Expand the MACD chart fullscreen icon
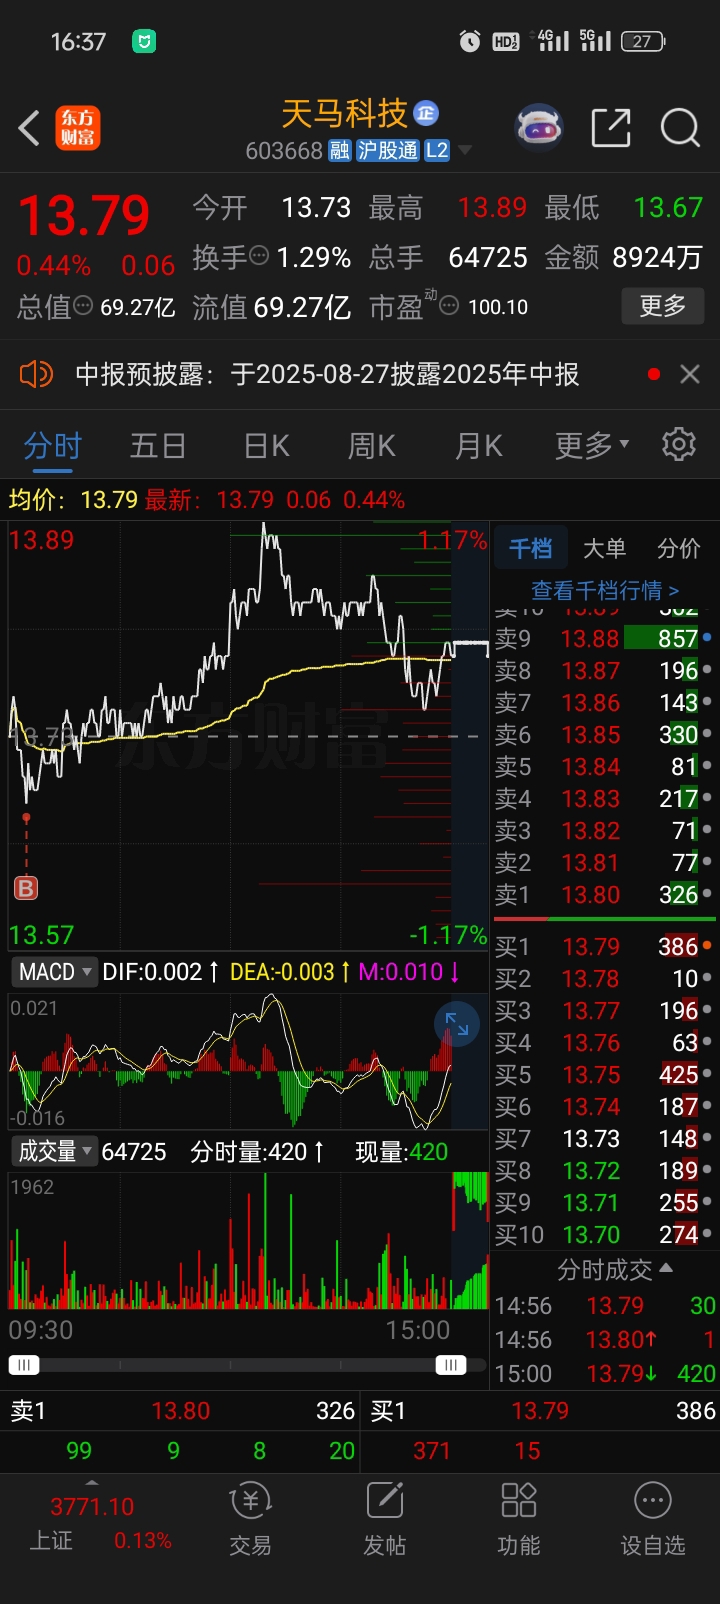The height and width of the screenshot is (1604, 720). [457, 1023]
